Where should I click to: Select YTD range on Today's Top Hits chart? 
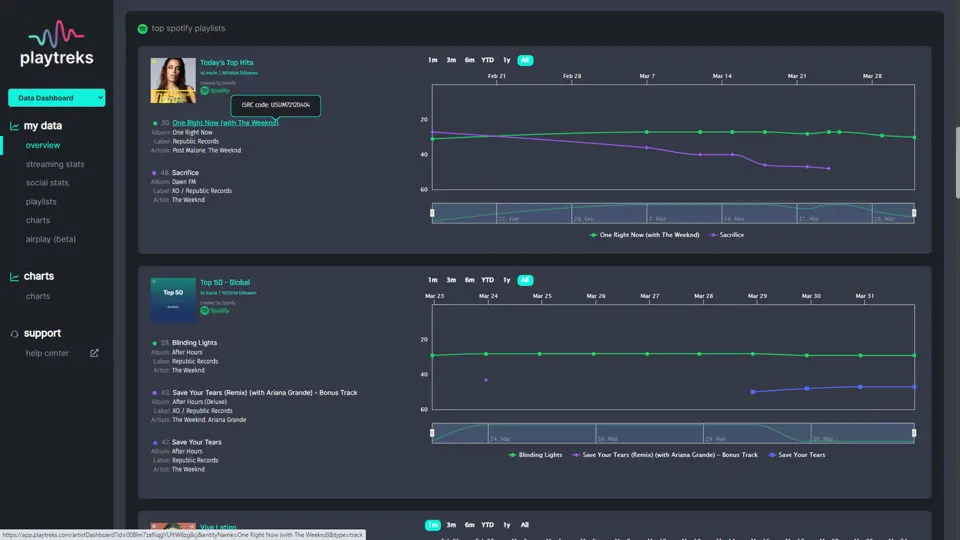click(487, 60)
